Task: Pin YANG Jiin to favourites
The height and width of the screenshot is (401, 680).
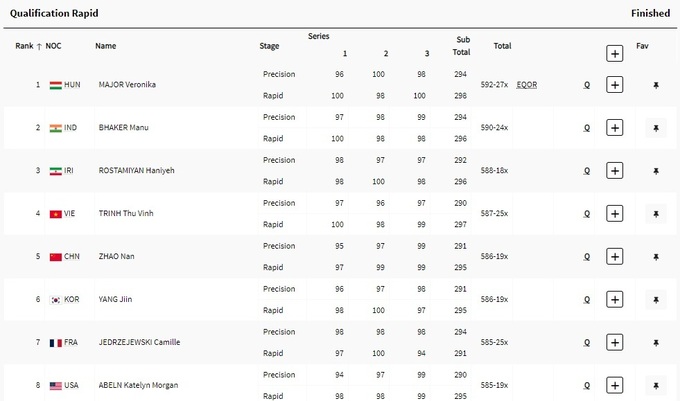Action: point(656,300)
